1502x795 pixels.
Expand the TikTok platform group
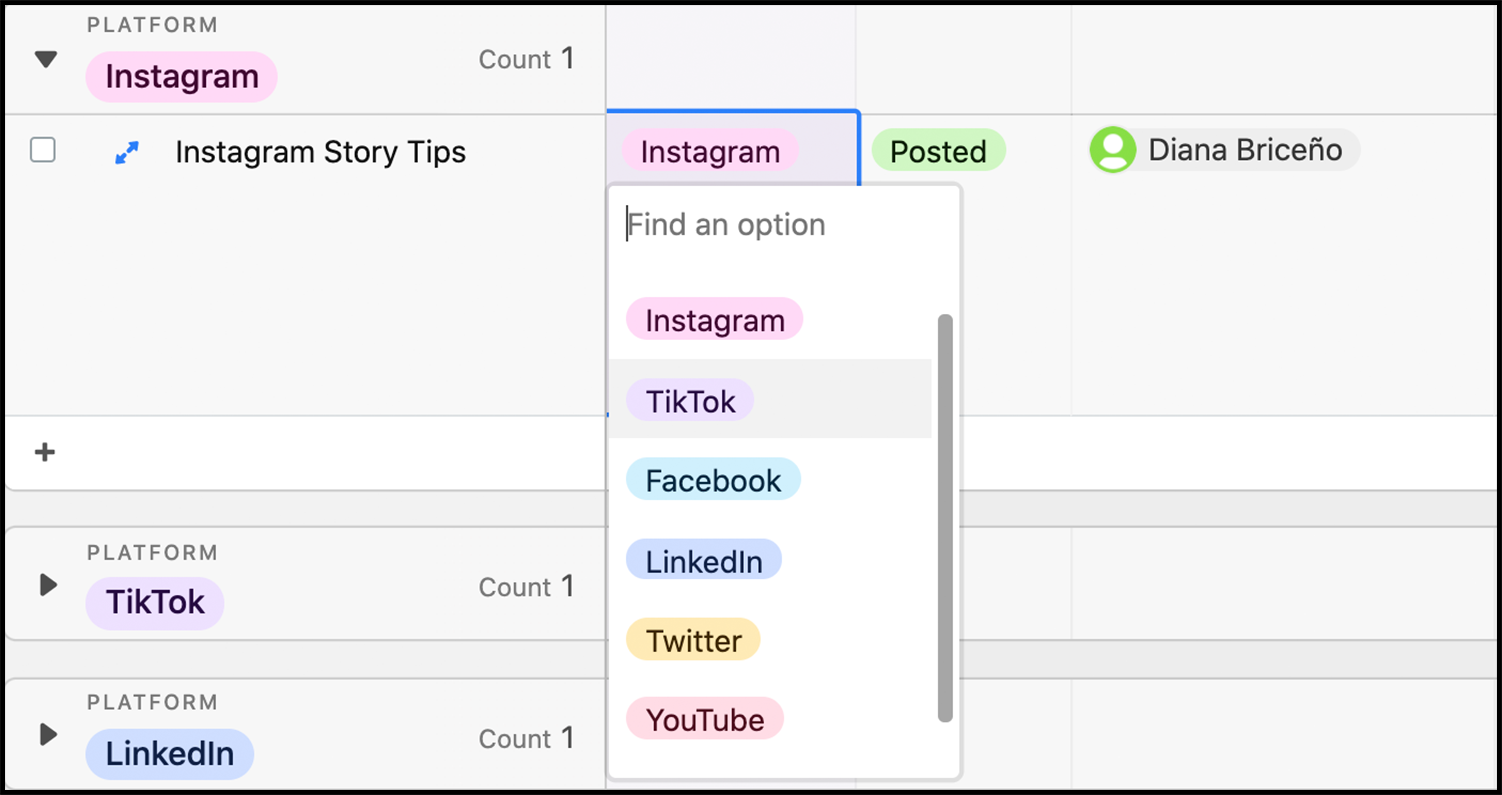point(48,585)
